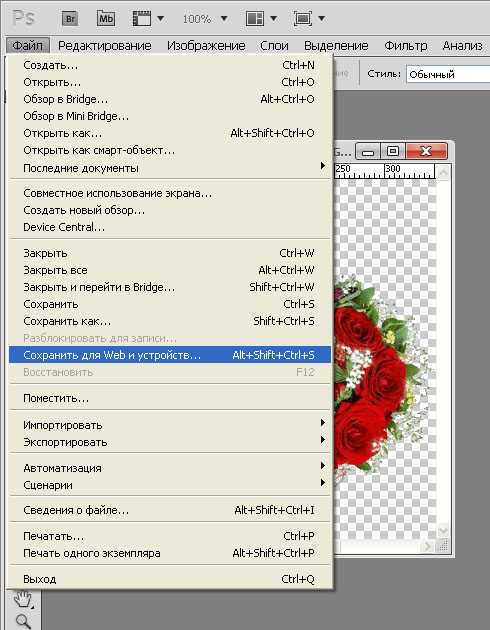Launch Bridge with the Br icon

coord(70,18)
